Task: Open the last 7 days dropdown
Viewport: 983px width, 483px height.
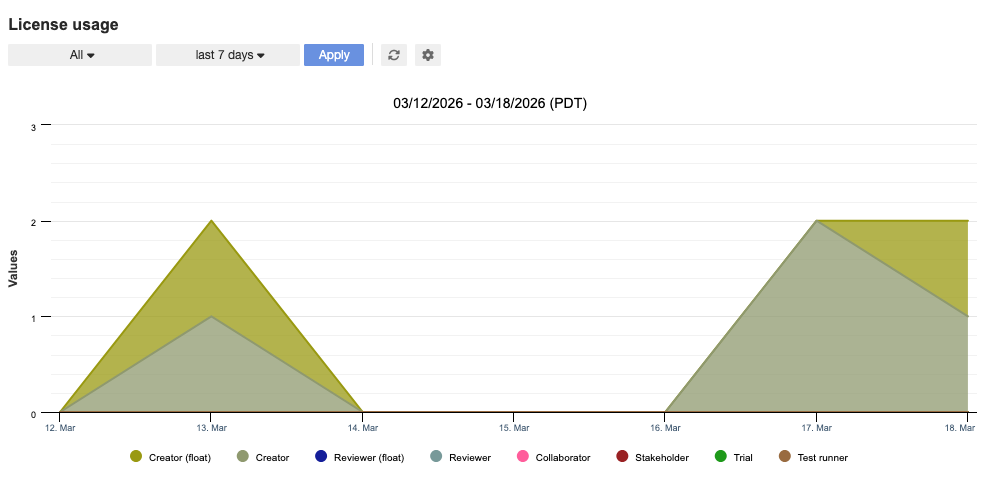Action: pos(228,55)
